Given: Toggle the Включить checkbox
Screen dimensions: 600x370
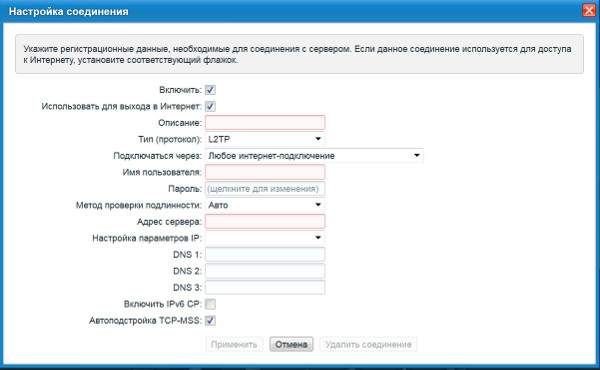Looking at the screenshot, I should 210,90.
